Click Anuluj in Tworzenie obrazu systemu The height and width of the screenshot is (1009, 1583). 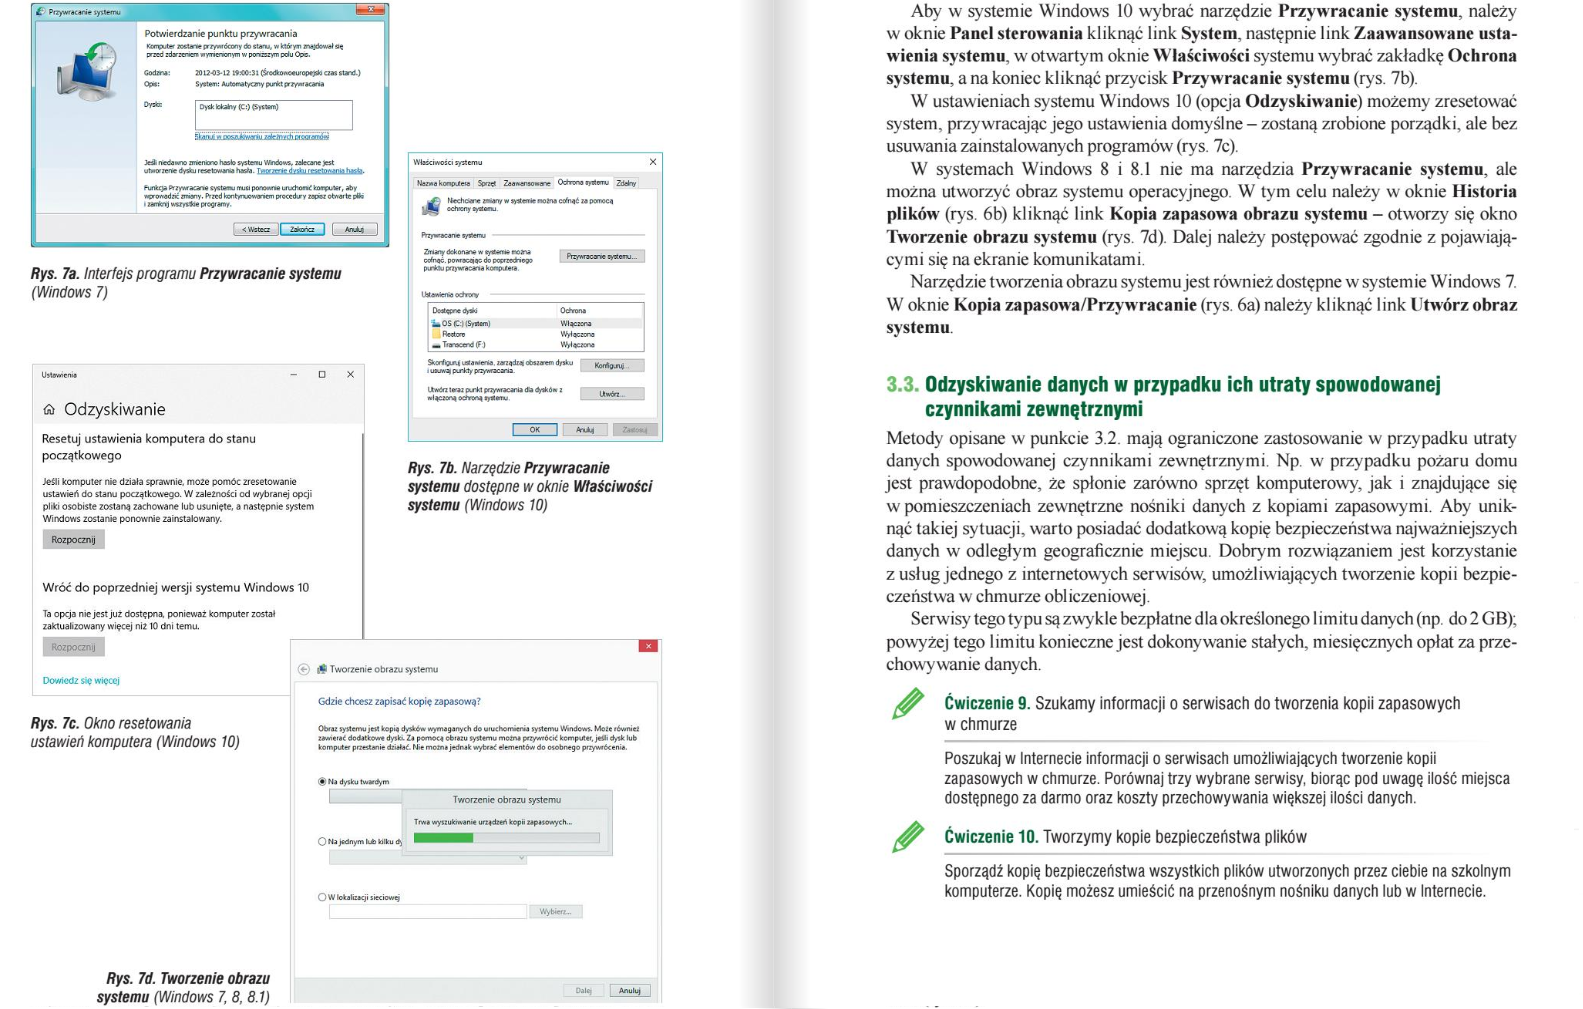(629, 990)
